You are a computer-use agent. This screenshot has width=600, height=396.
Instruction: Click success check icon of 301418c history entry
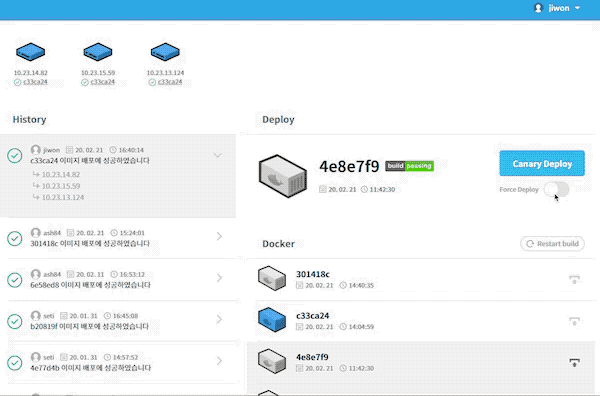15,238
